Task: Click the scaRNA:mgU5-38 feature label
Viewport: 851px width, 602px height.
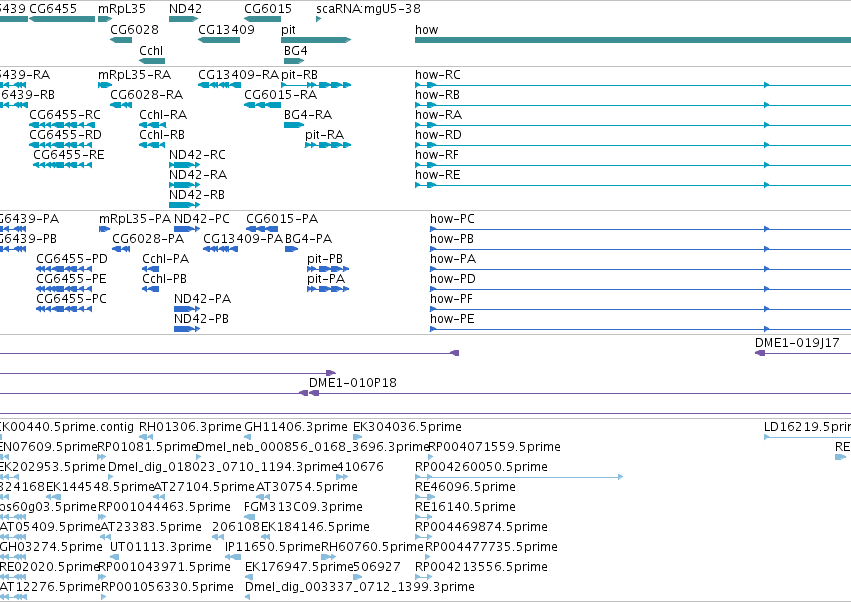Action: click(x=368, y=9)
